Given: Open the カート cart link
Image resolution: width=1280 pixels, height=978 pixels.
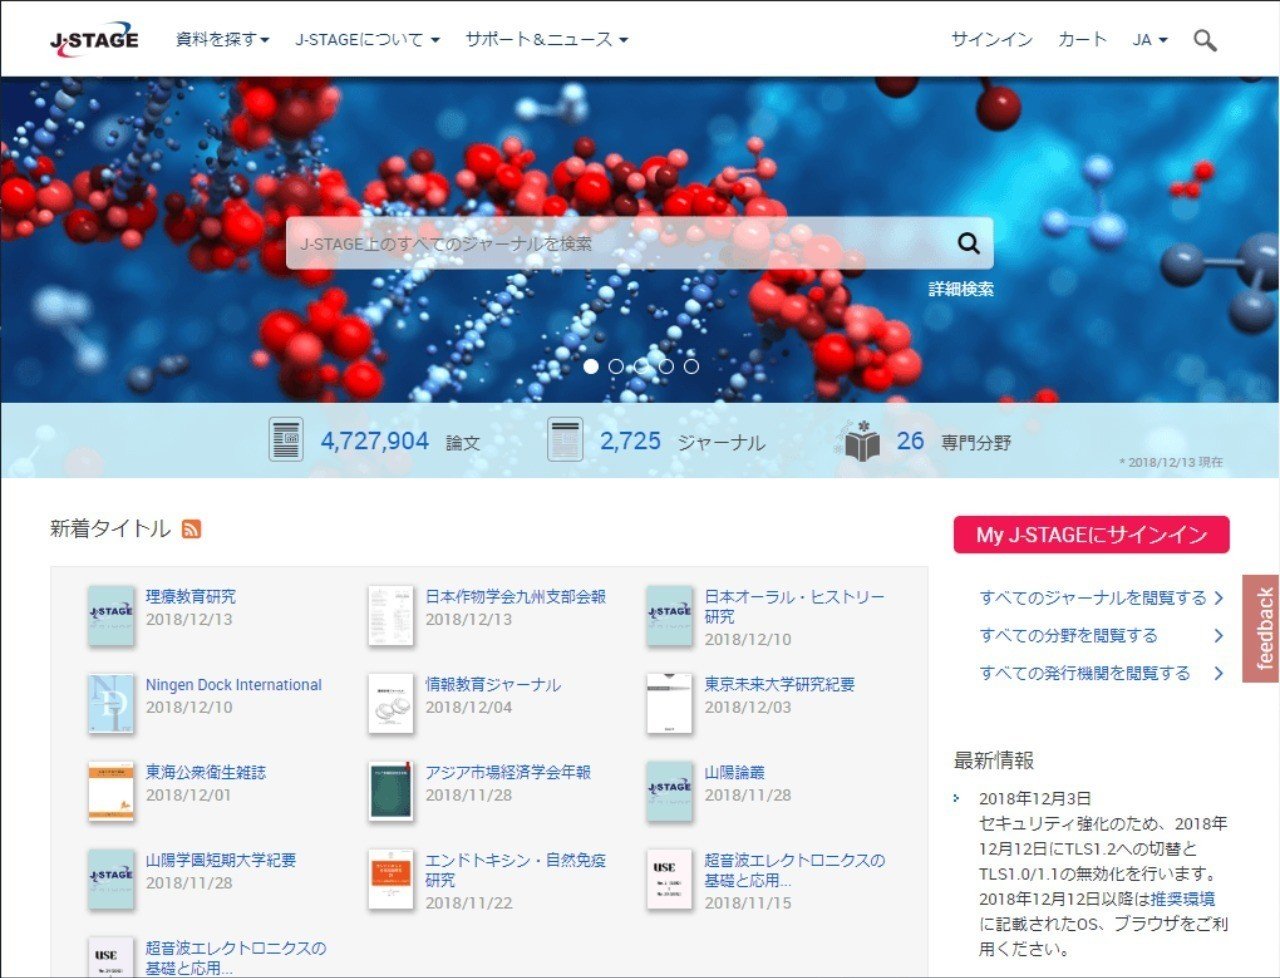Looking at the screenshot, I should pyautogui.click(x=1082, y=40).
